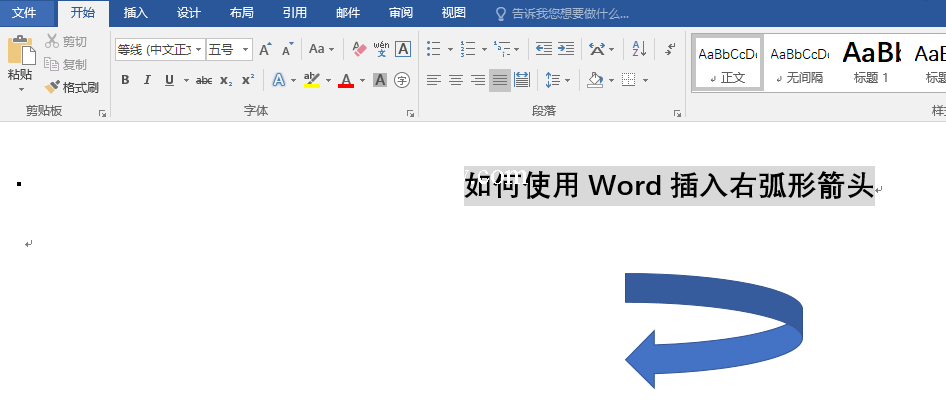This screenshot has width=946, height=405.
Task: Click the multilevel list icon
Action: tap(501, 49)
